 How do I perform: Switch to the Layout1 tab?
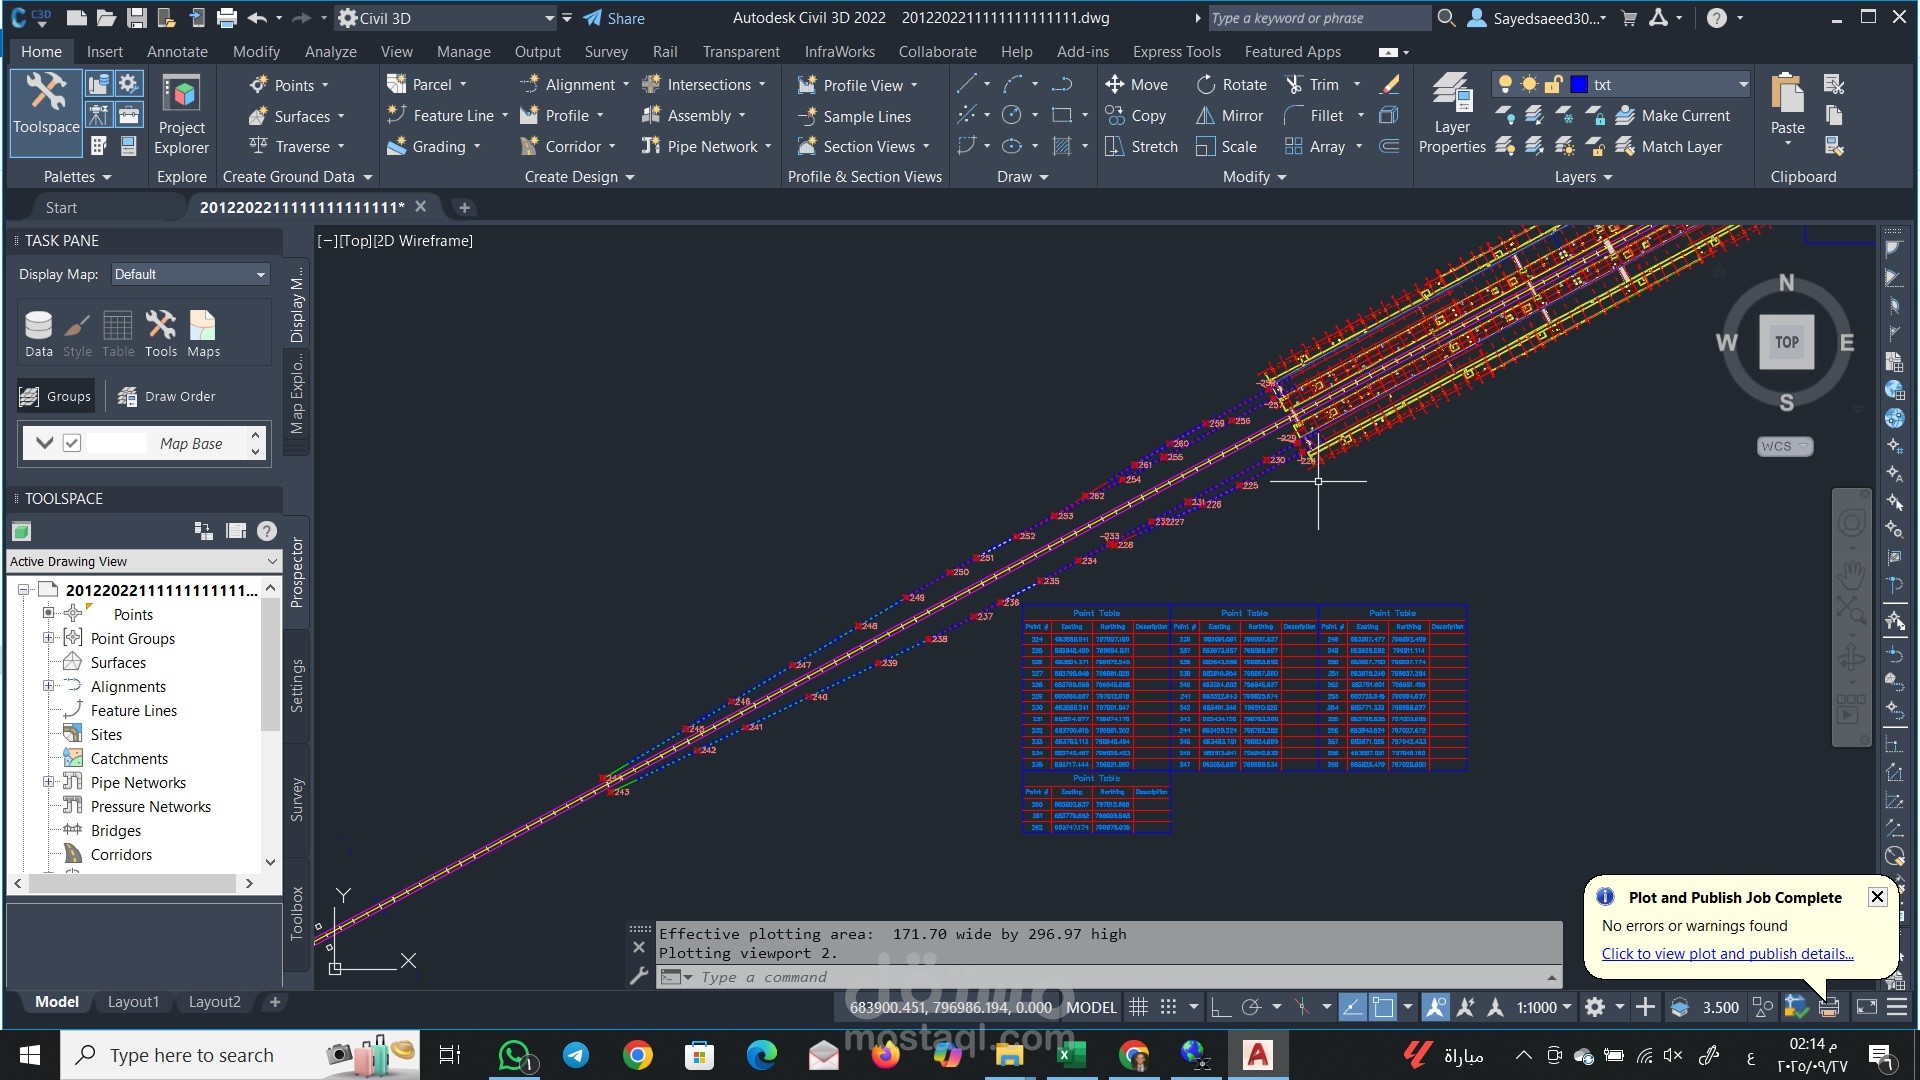133,1002
